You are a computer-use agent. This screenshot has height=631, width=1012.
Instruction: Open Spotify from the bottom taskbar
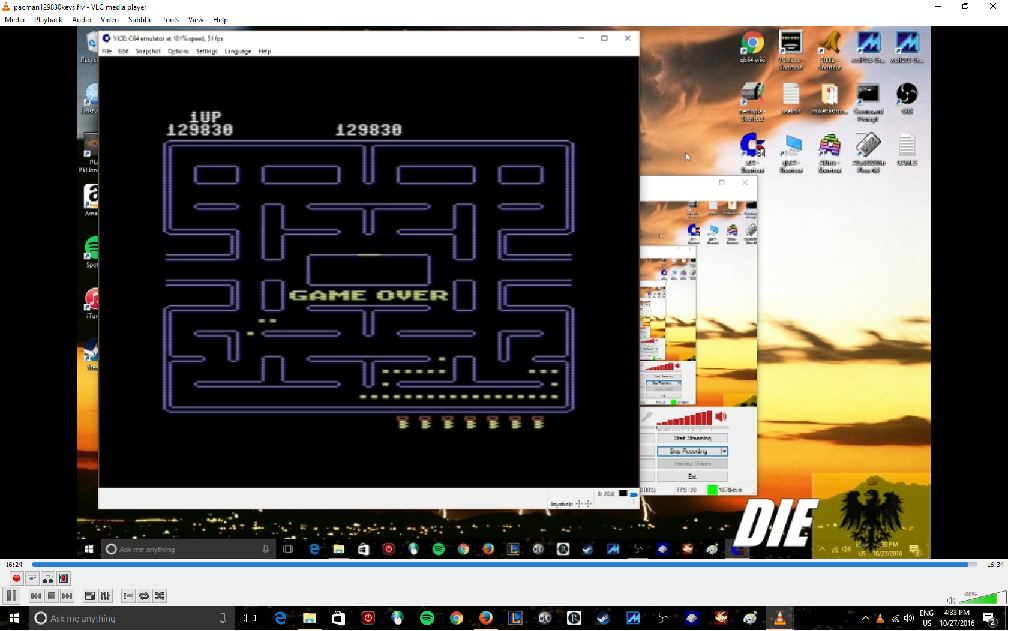[427, 618]
